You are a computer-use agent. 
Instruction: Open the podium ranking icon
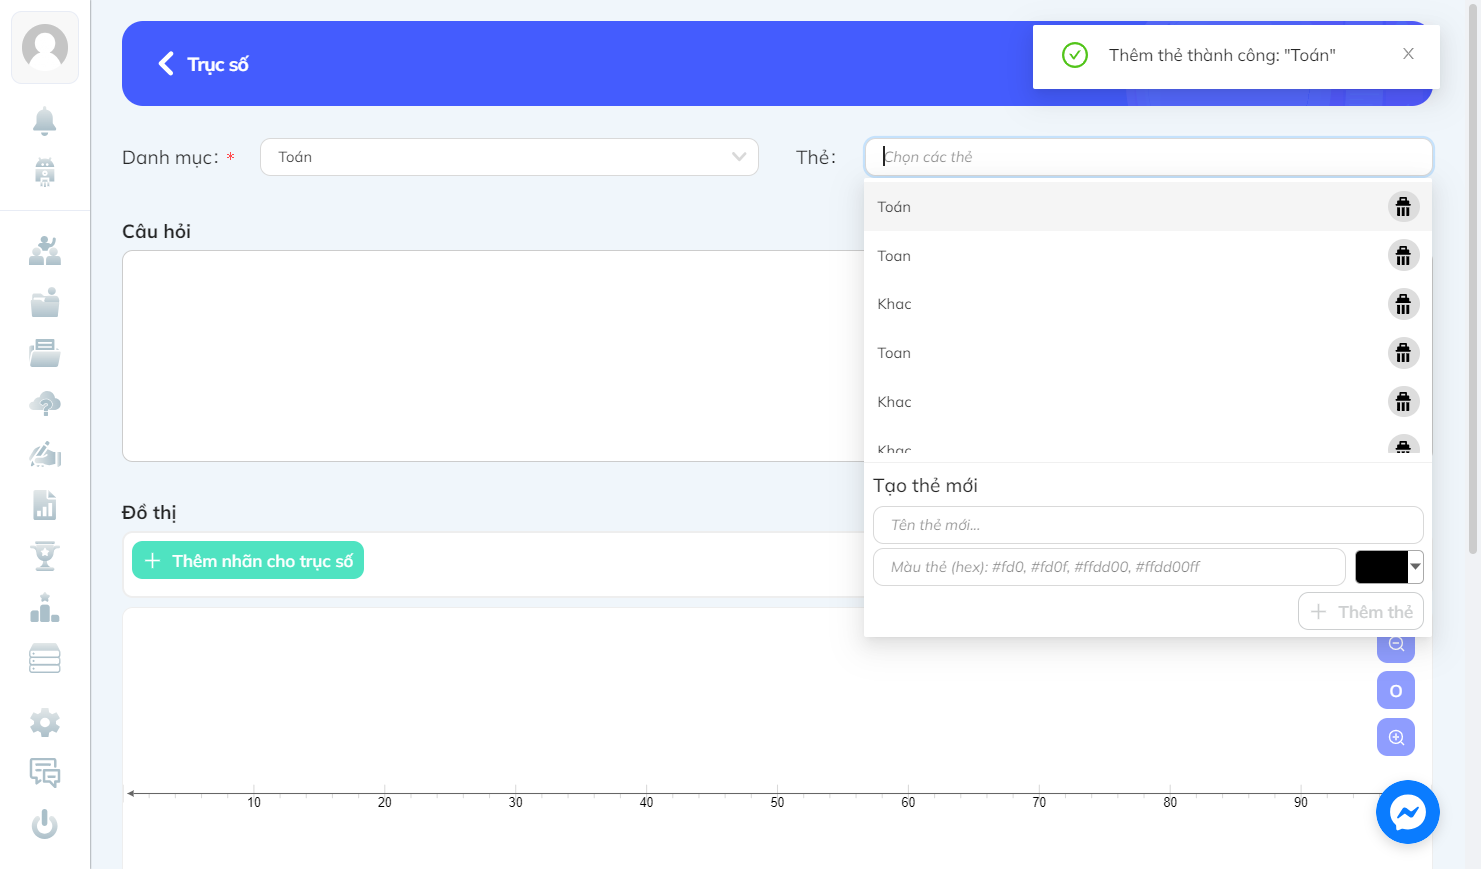point(45,607)
